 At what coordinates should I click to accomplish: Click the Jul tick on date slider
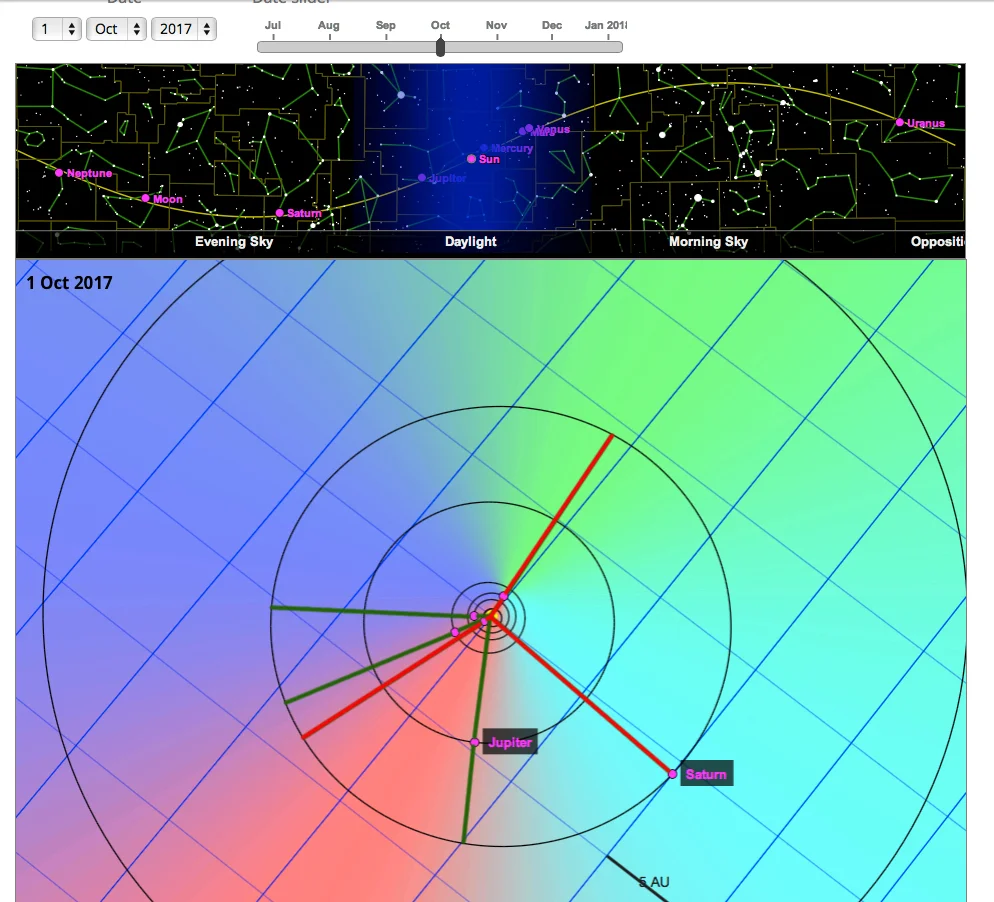(x=273, y=37)
